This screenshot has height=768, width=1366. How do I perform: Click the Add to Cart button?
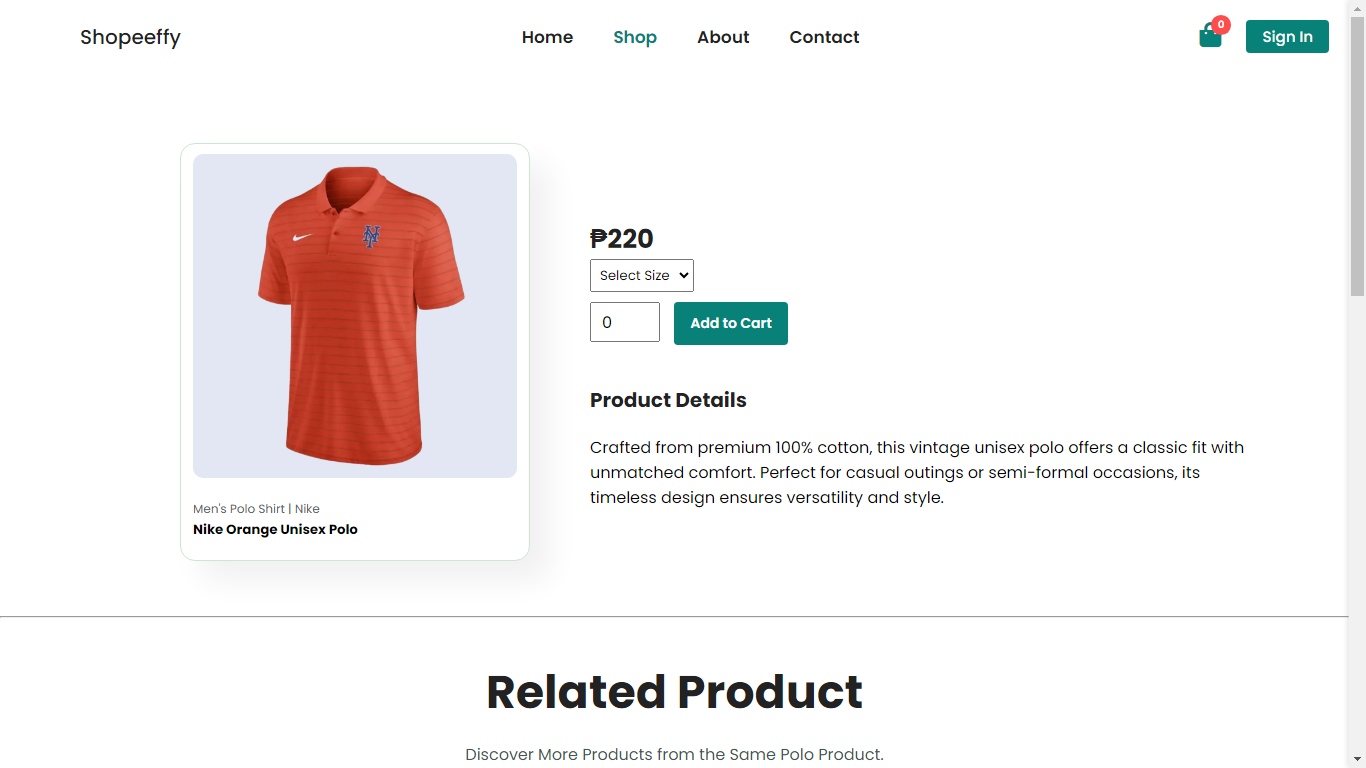pos(731,323)
